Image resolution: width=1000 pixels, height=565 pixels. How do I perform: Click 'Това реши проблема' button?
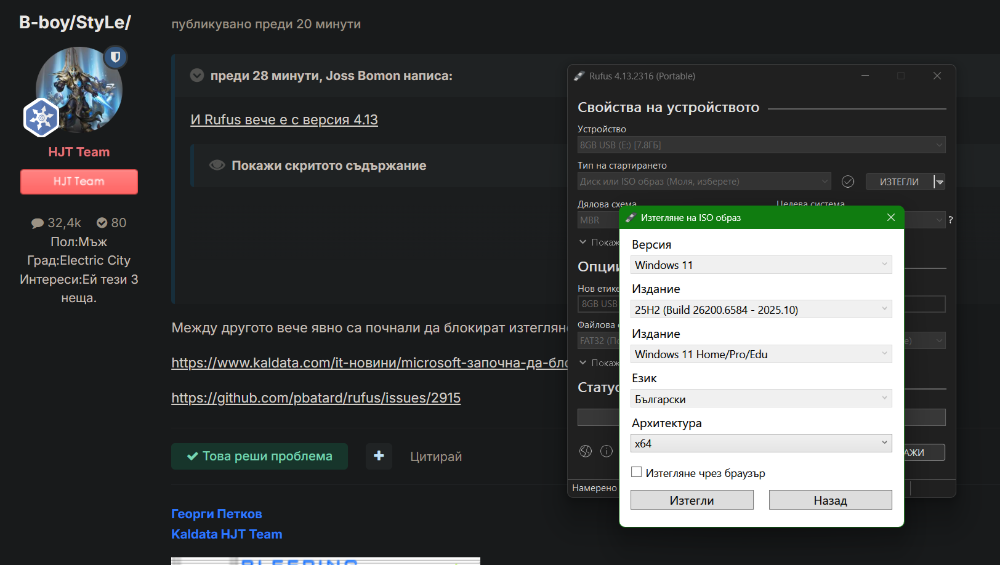click(260, 456)
